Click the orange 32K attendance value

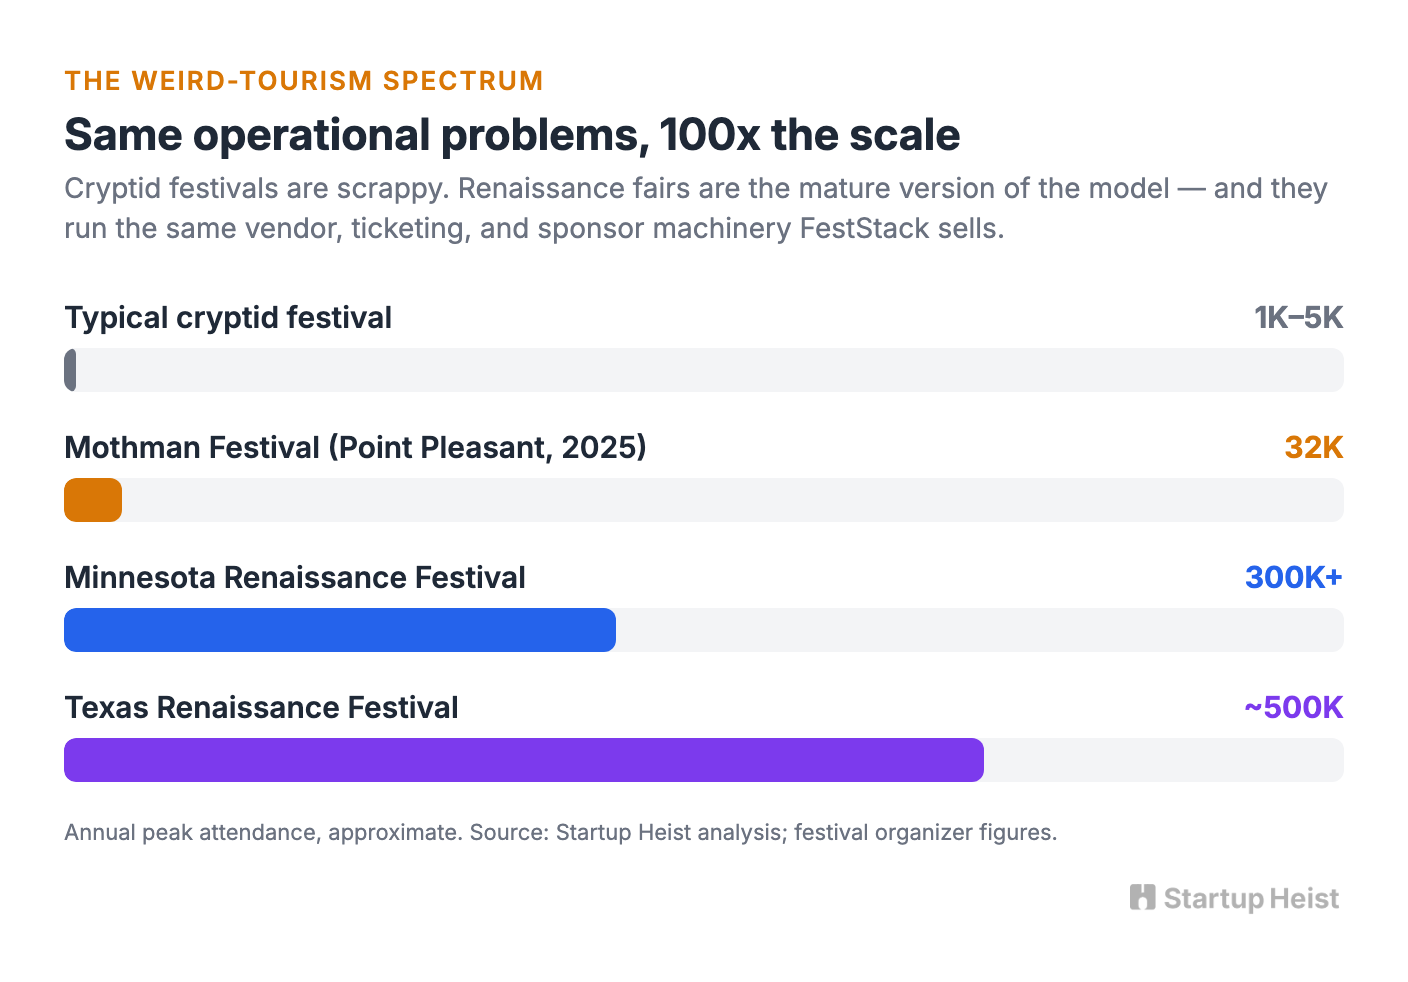pos(1313,448)
